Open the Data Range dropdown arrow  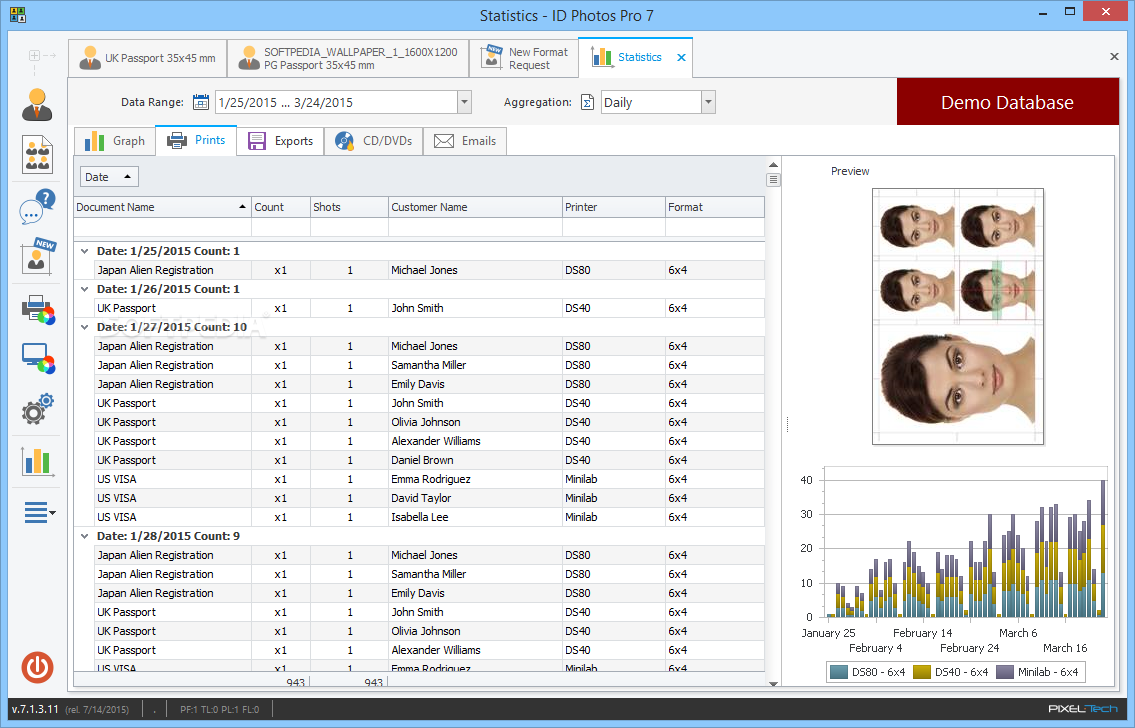click(x=464, y=102)
